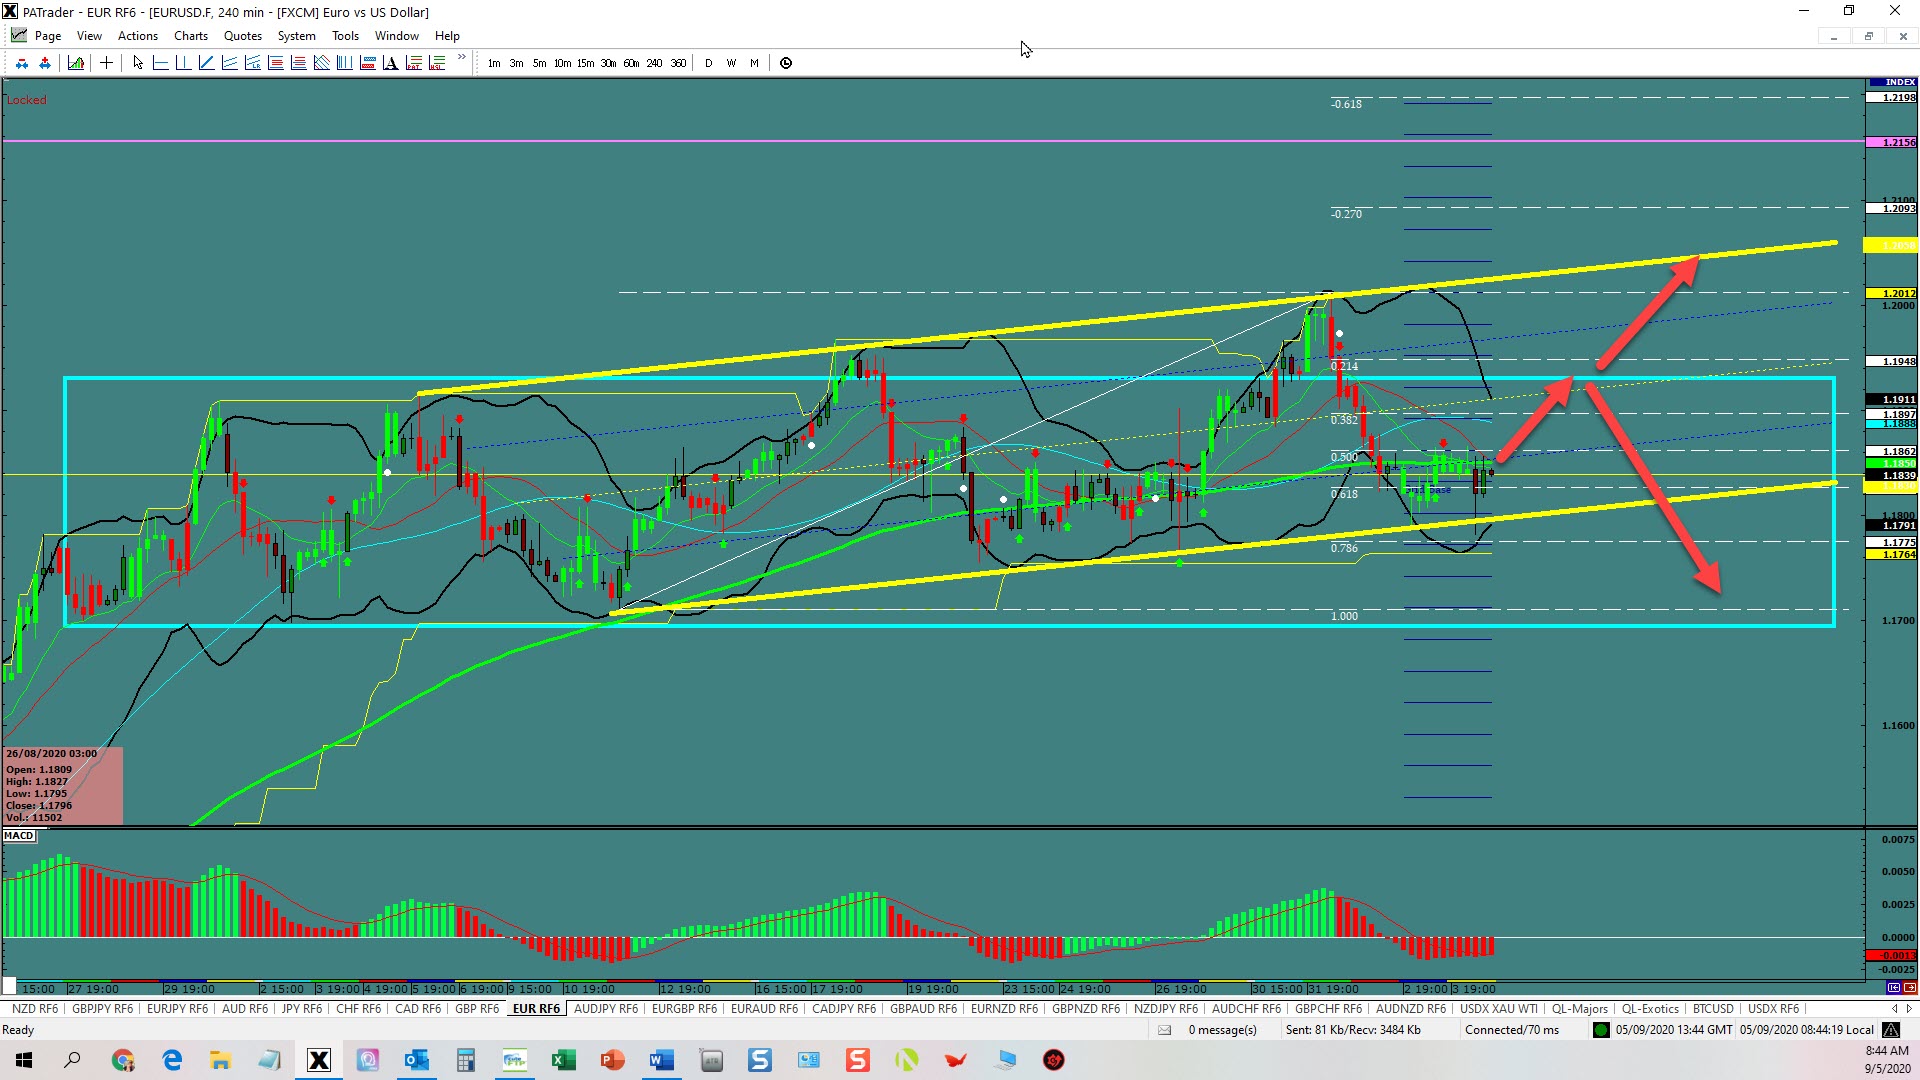Open Windows Start menu
Screen dimensions: 1920x1080
[24, 1060]
